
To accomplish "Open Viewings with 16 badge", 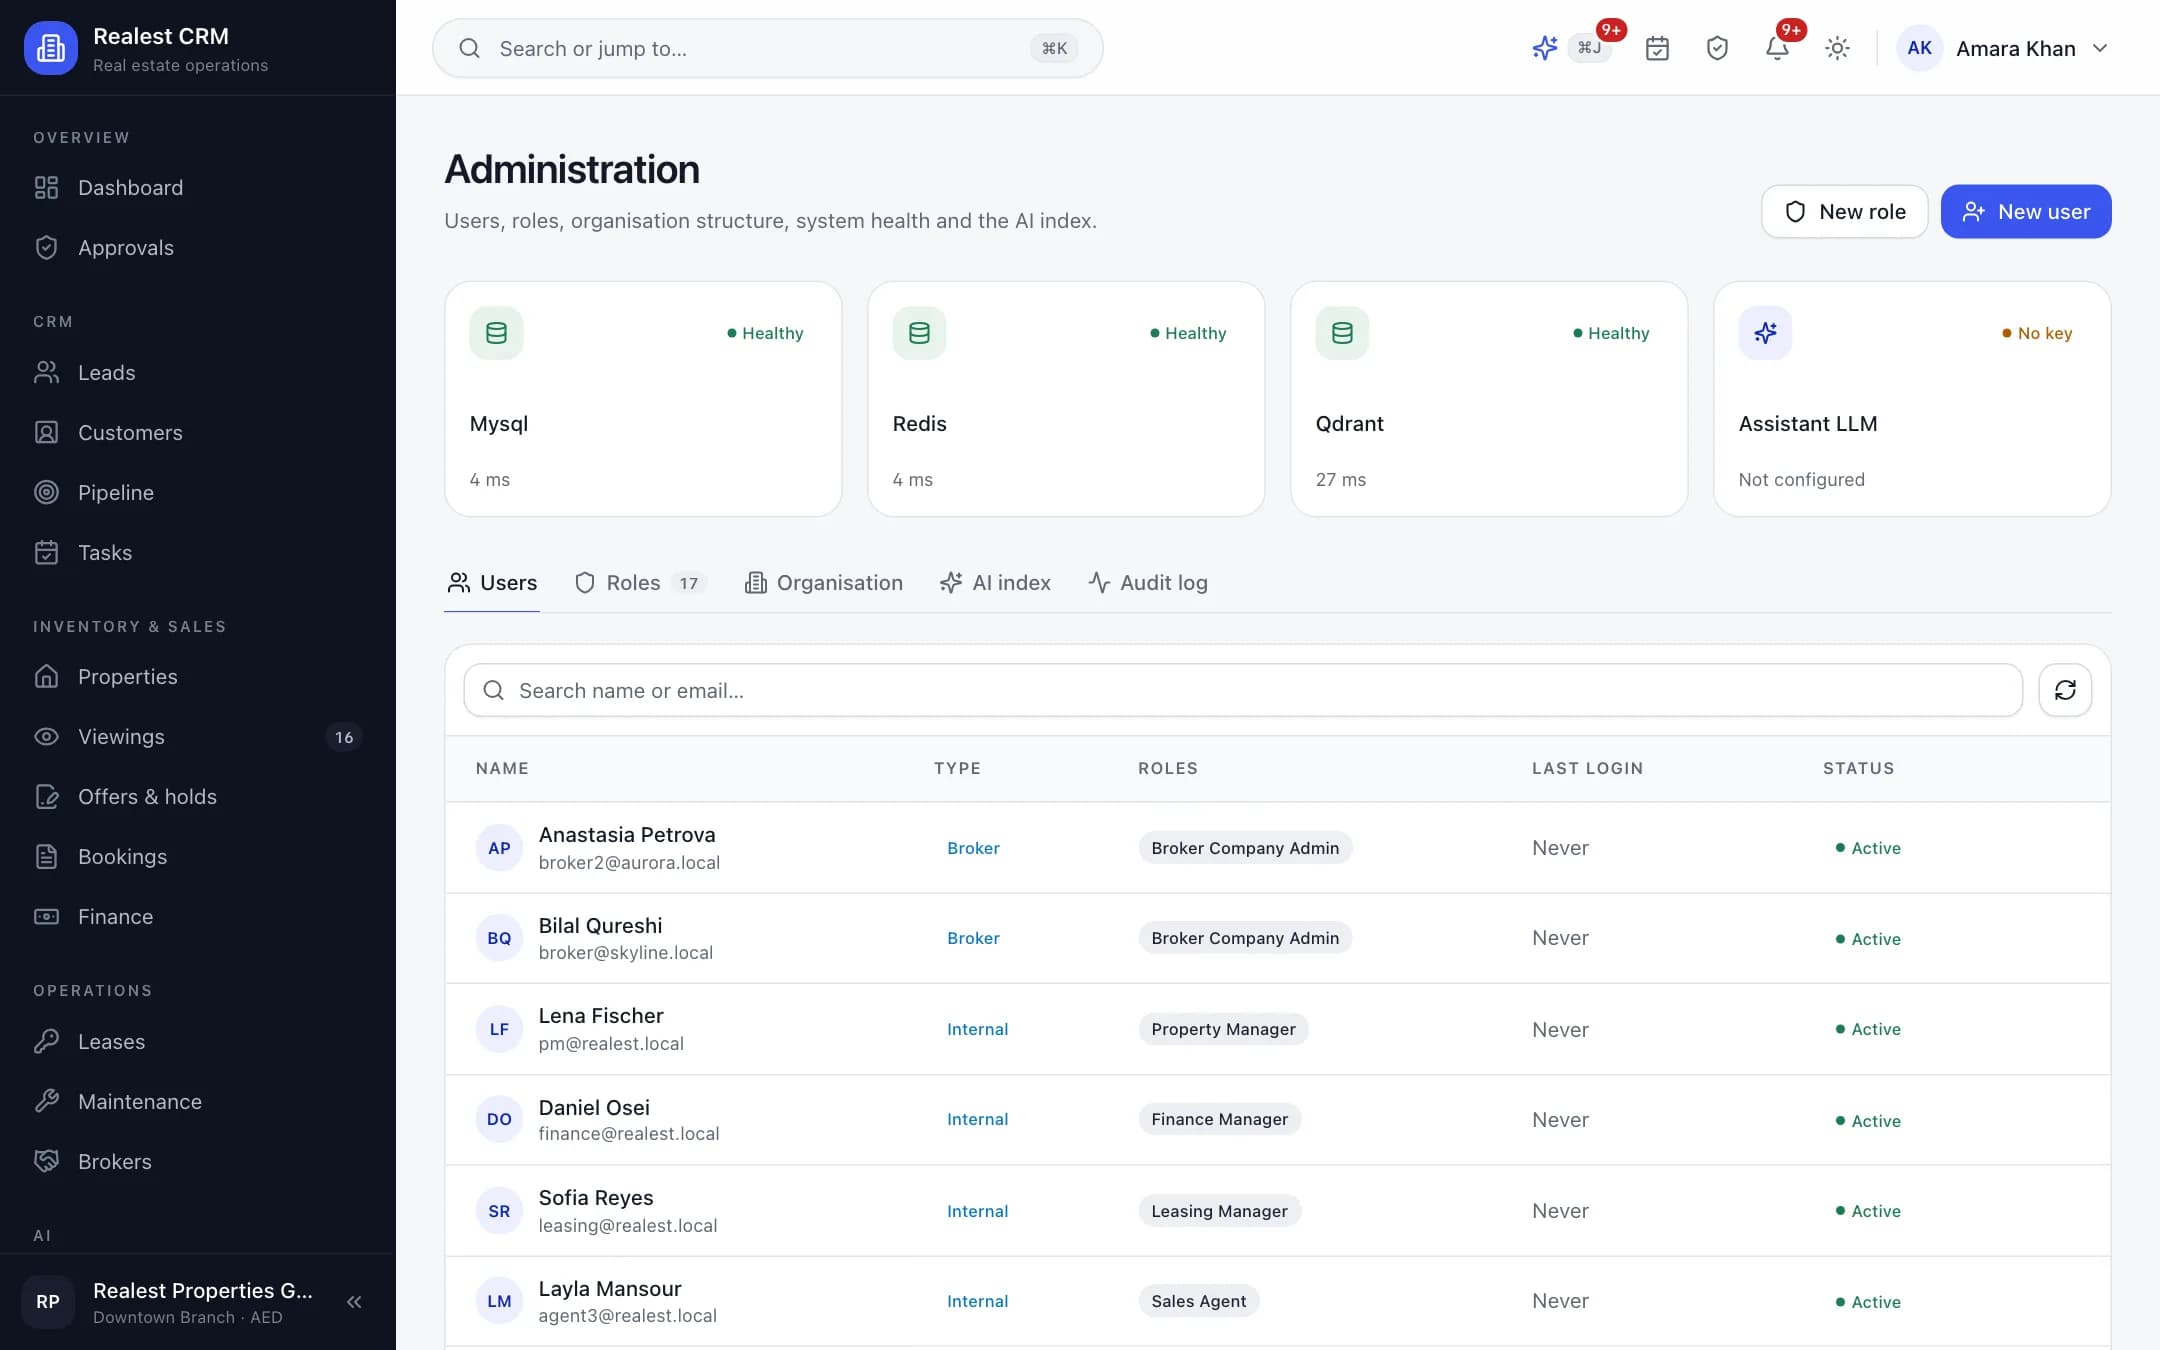I will click(198, 737).
